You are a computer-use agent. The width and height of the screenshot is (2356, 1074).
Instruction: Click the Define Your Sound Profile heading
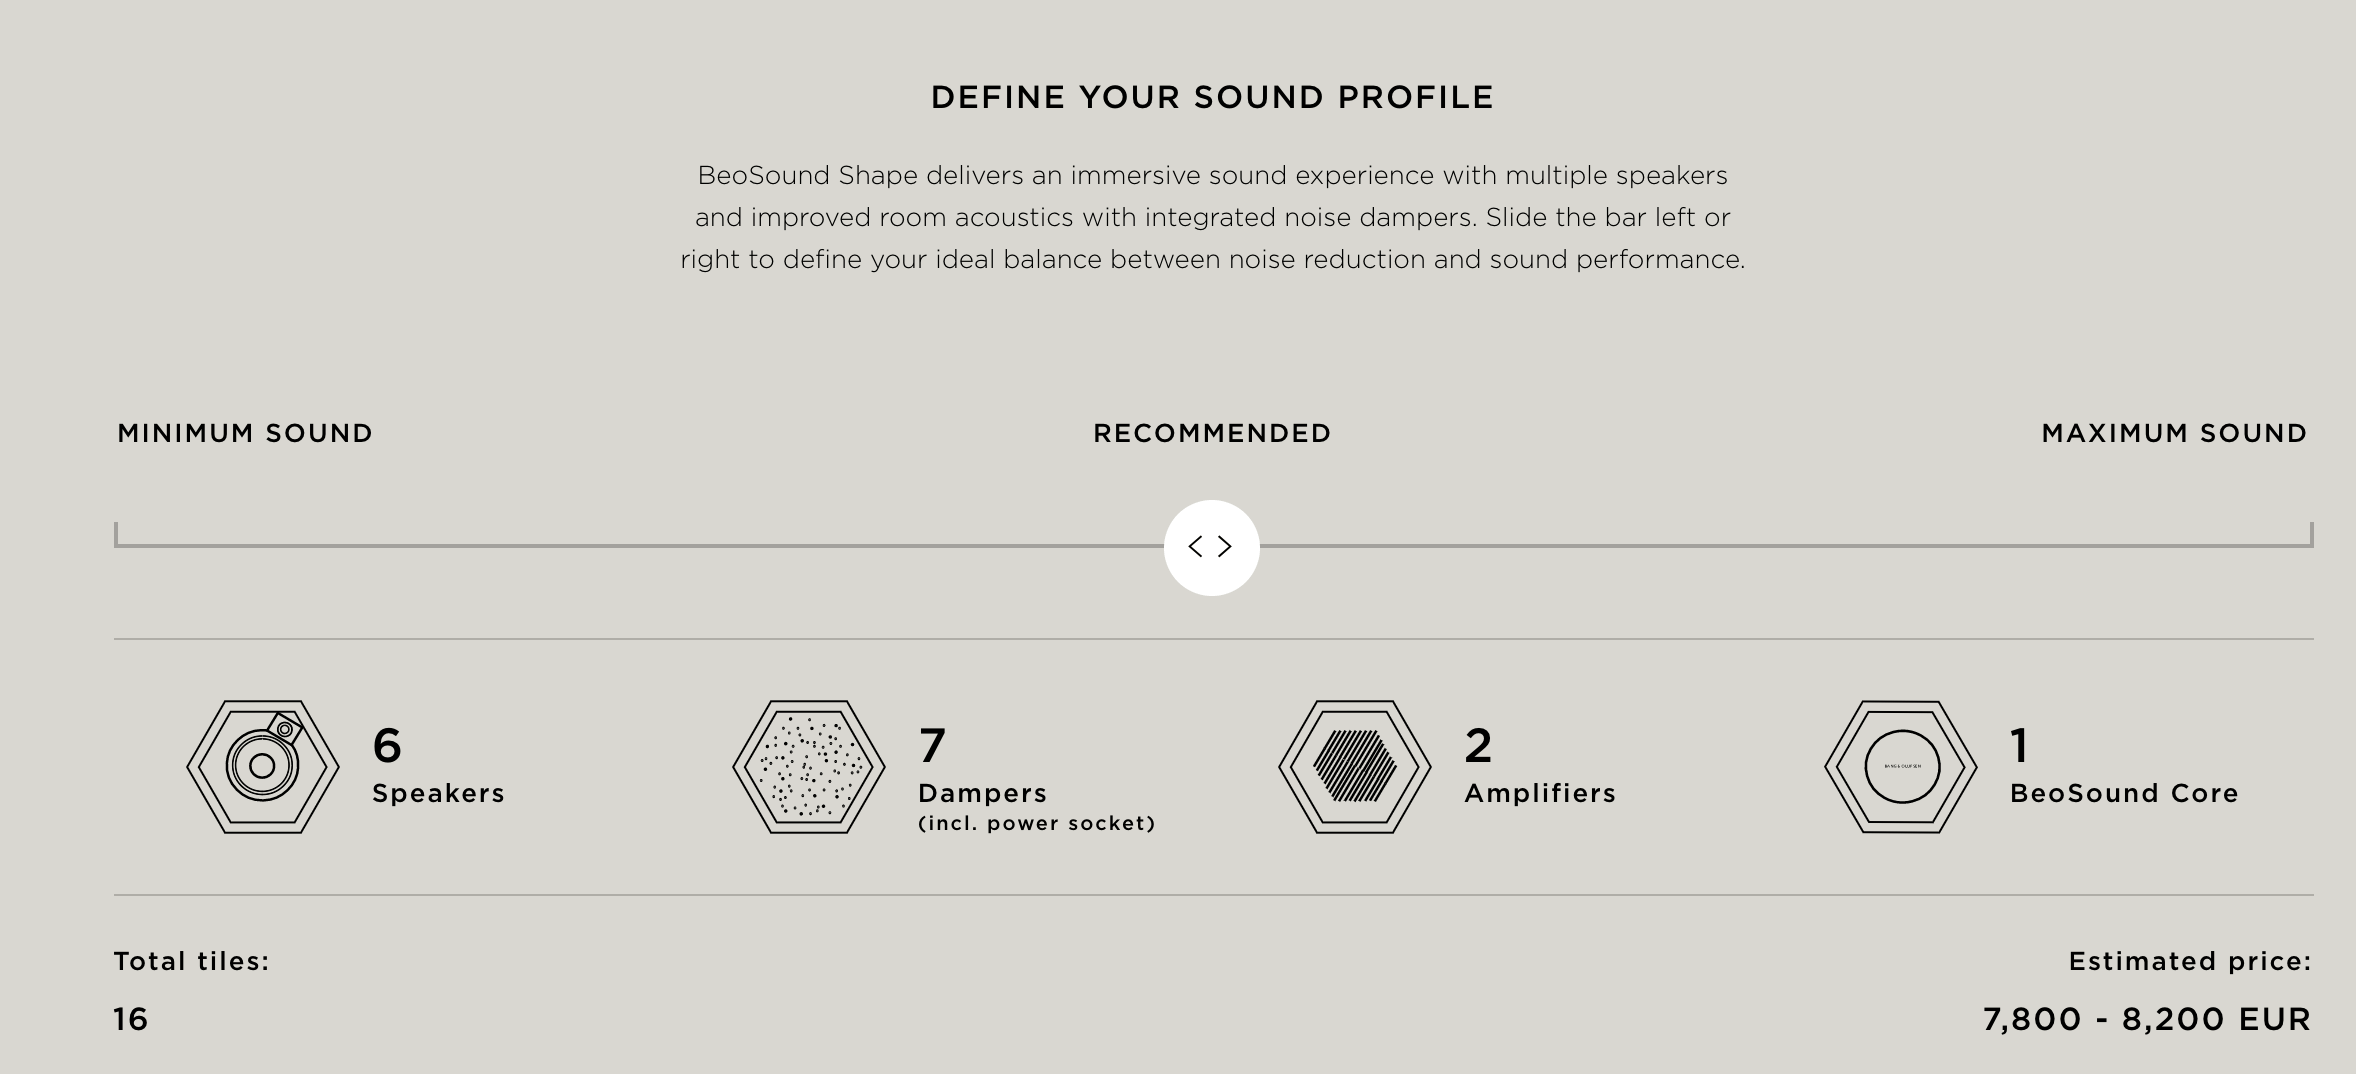tap(1212, 97)
